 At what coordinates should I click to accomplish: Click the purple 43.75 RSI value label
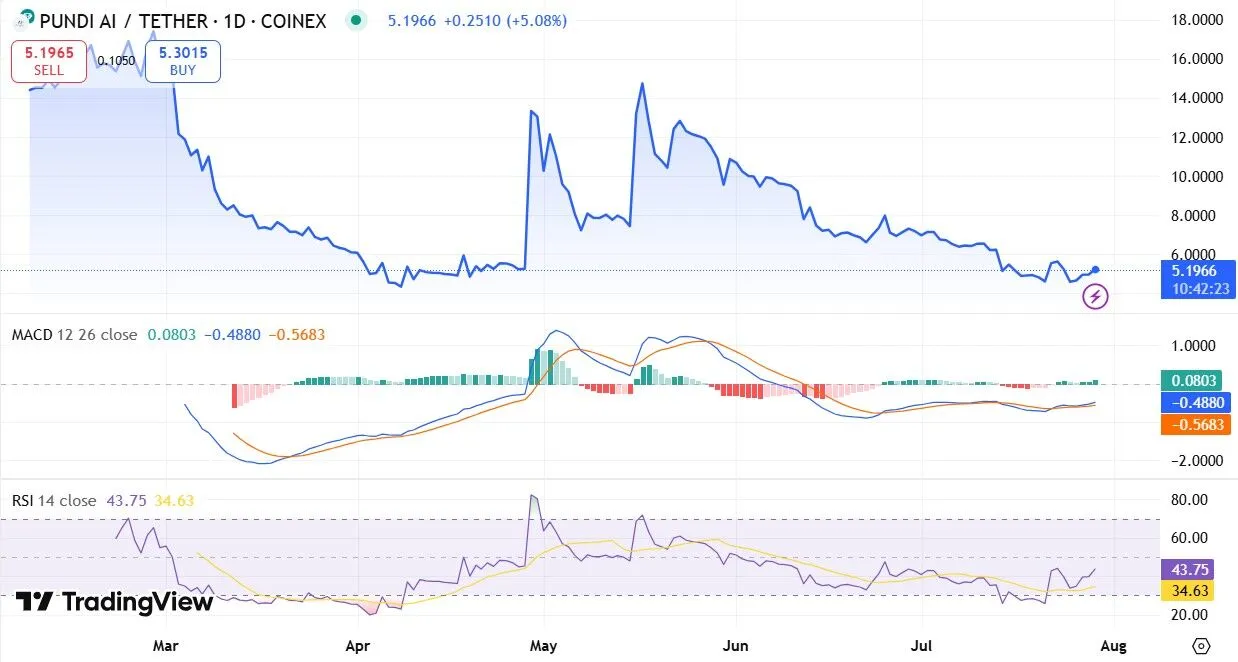(x=1195, y=568)
